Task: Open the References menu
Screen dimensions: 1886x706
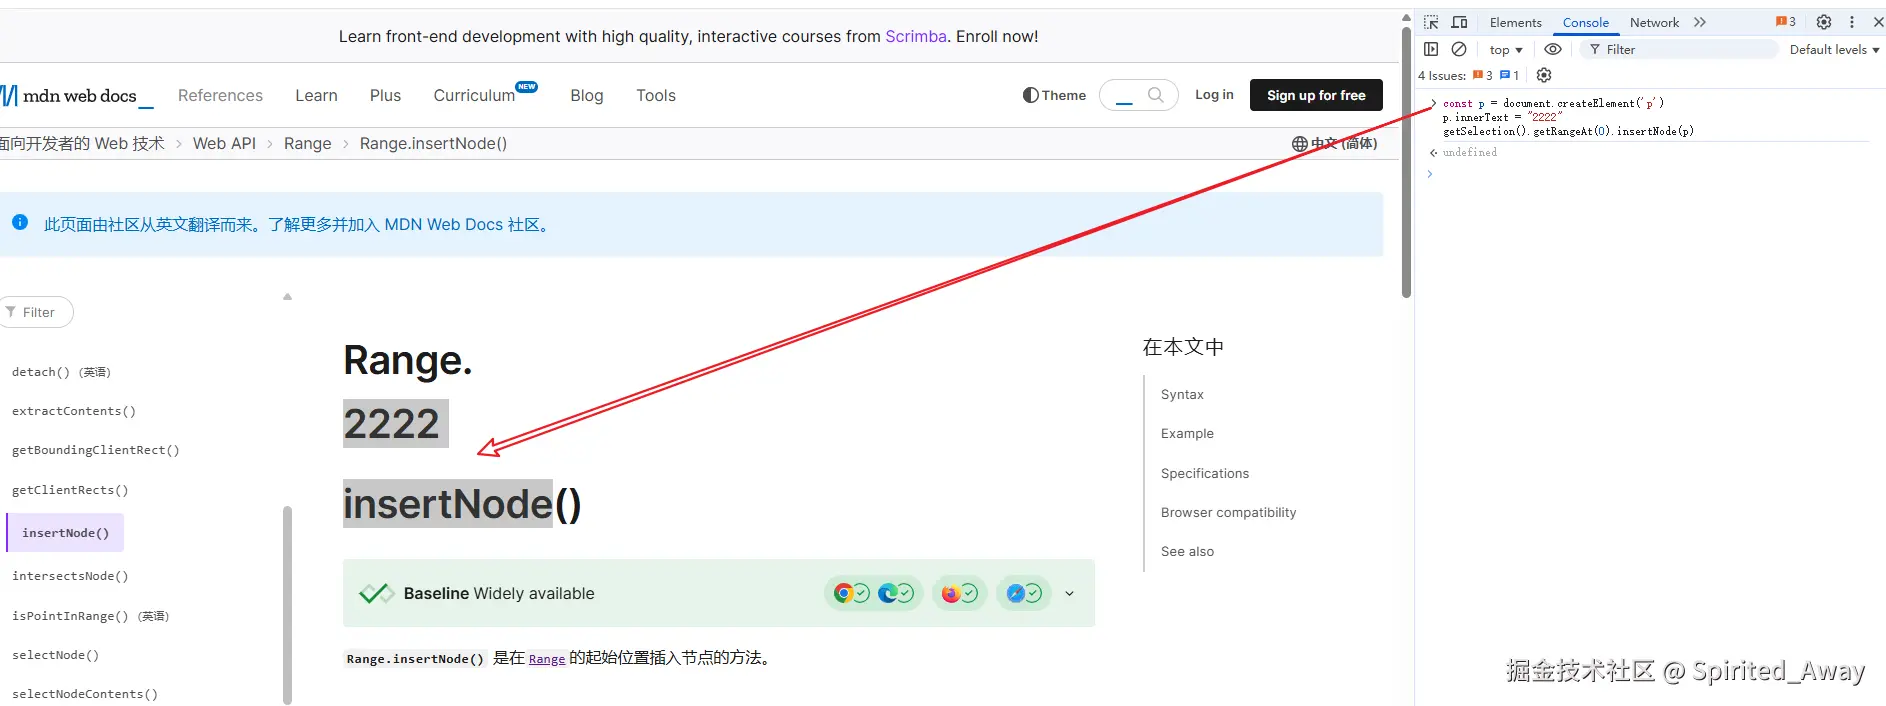Action: [220, 95]
